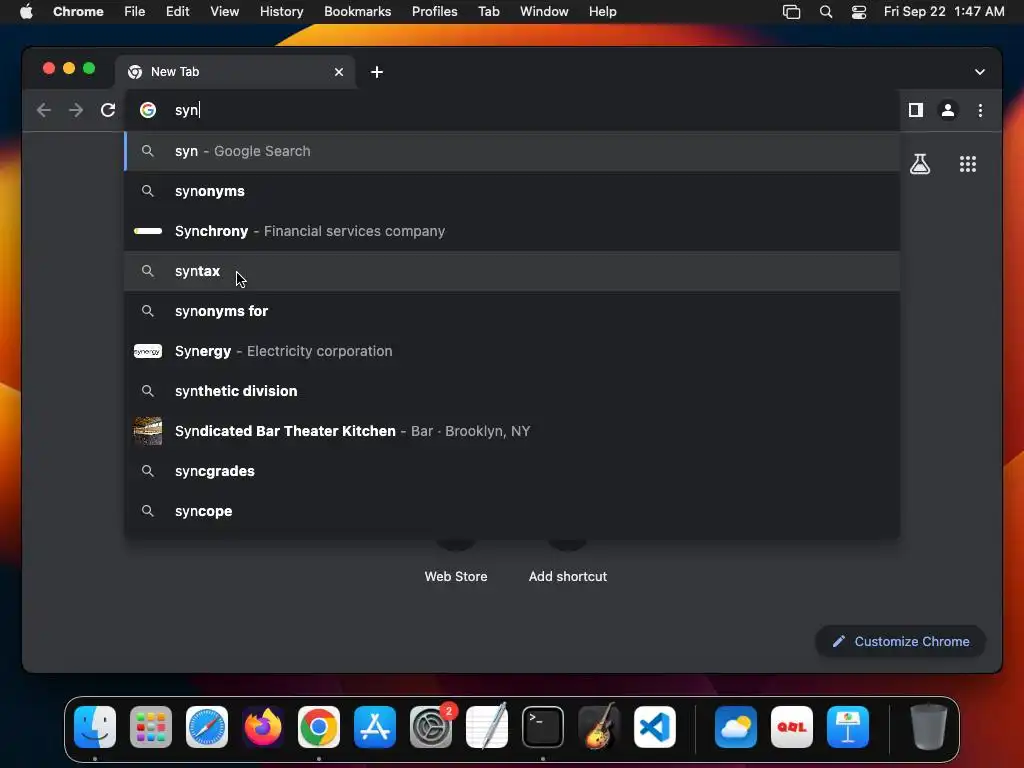
Task: Open Search Labs flask icon
Action: tap(920, 164)
